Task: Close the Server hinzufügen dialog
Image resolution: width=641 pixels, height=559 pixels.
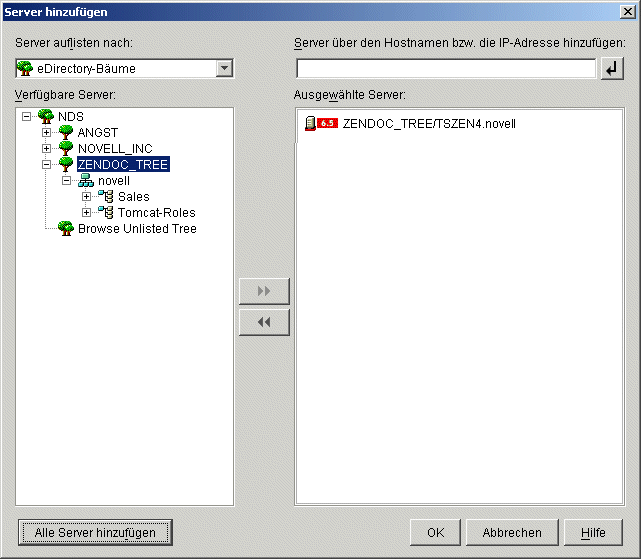Action: point(628,11)
